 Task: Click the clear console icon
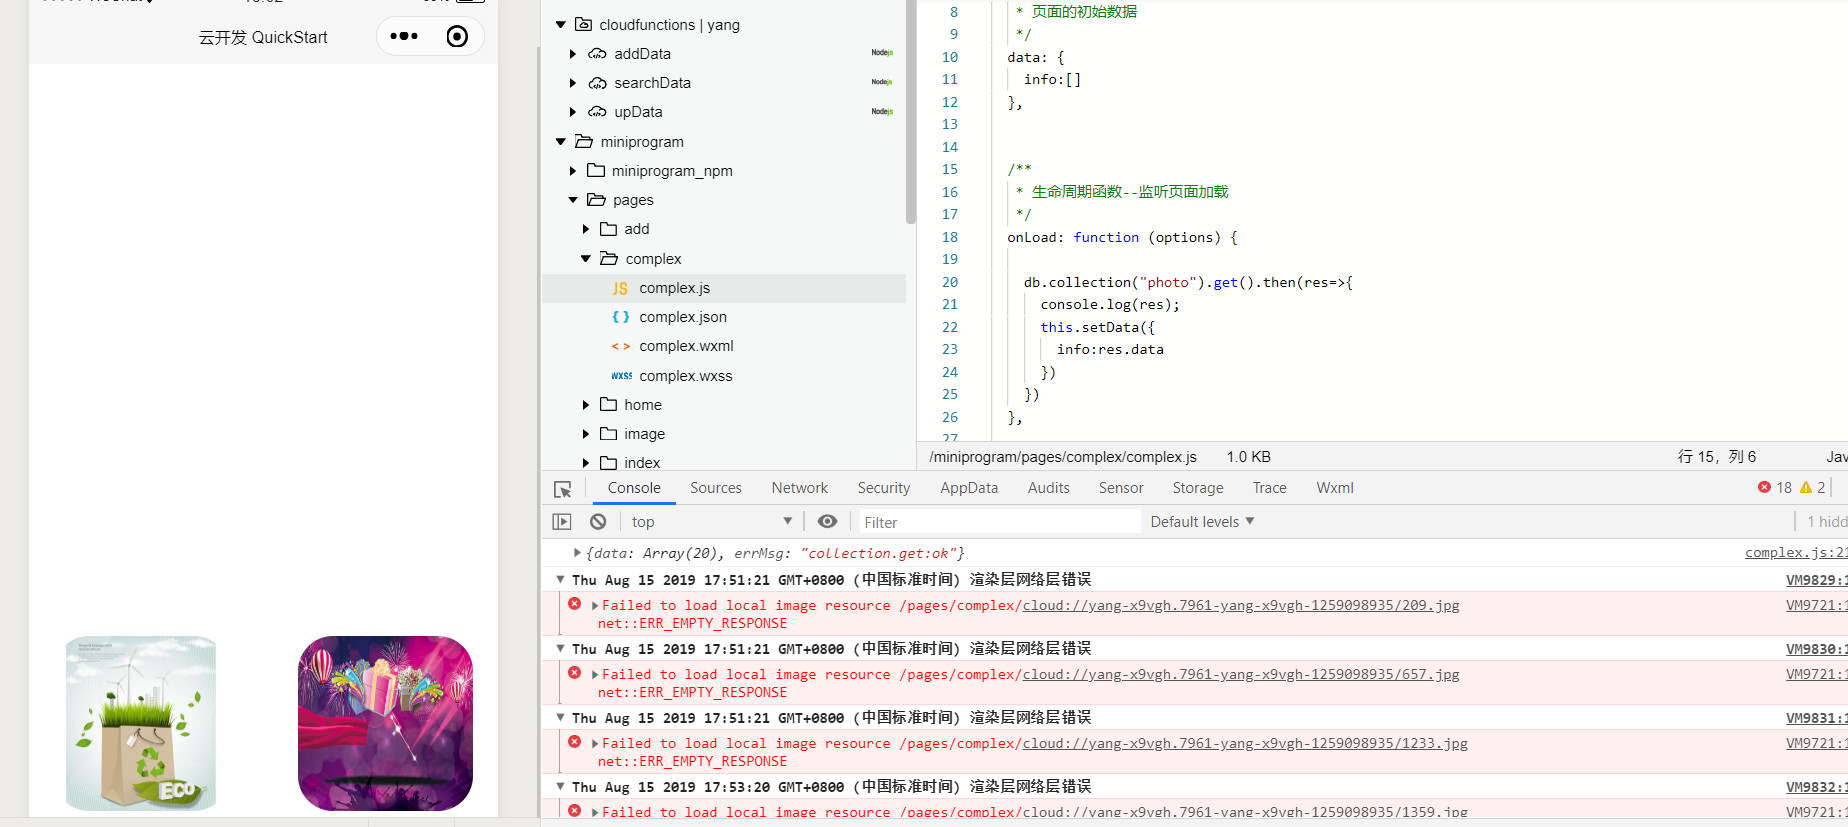tap(598, 522)
